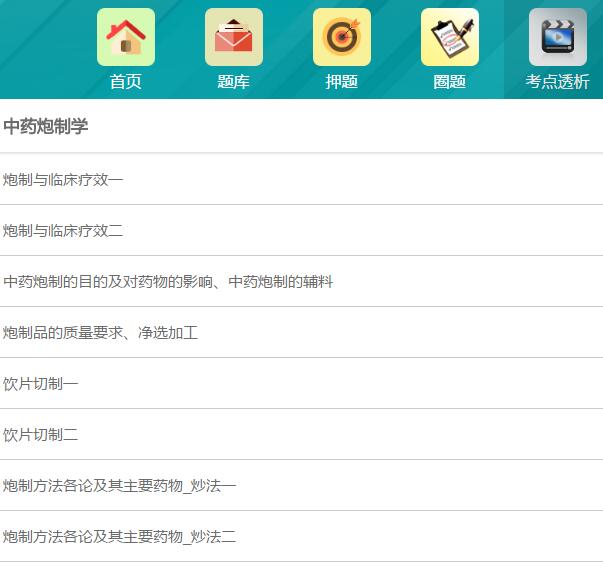Click the 中药炮制学 section header
Image resolution: width=603 pixels, height=573 pixels.
46,126
